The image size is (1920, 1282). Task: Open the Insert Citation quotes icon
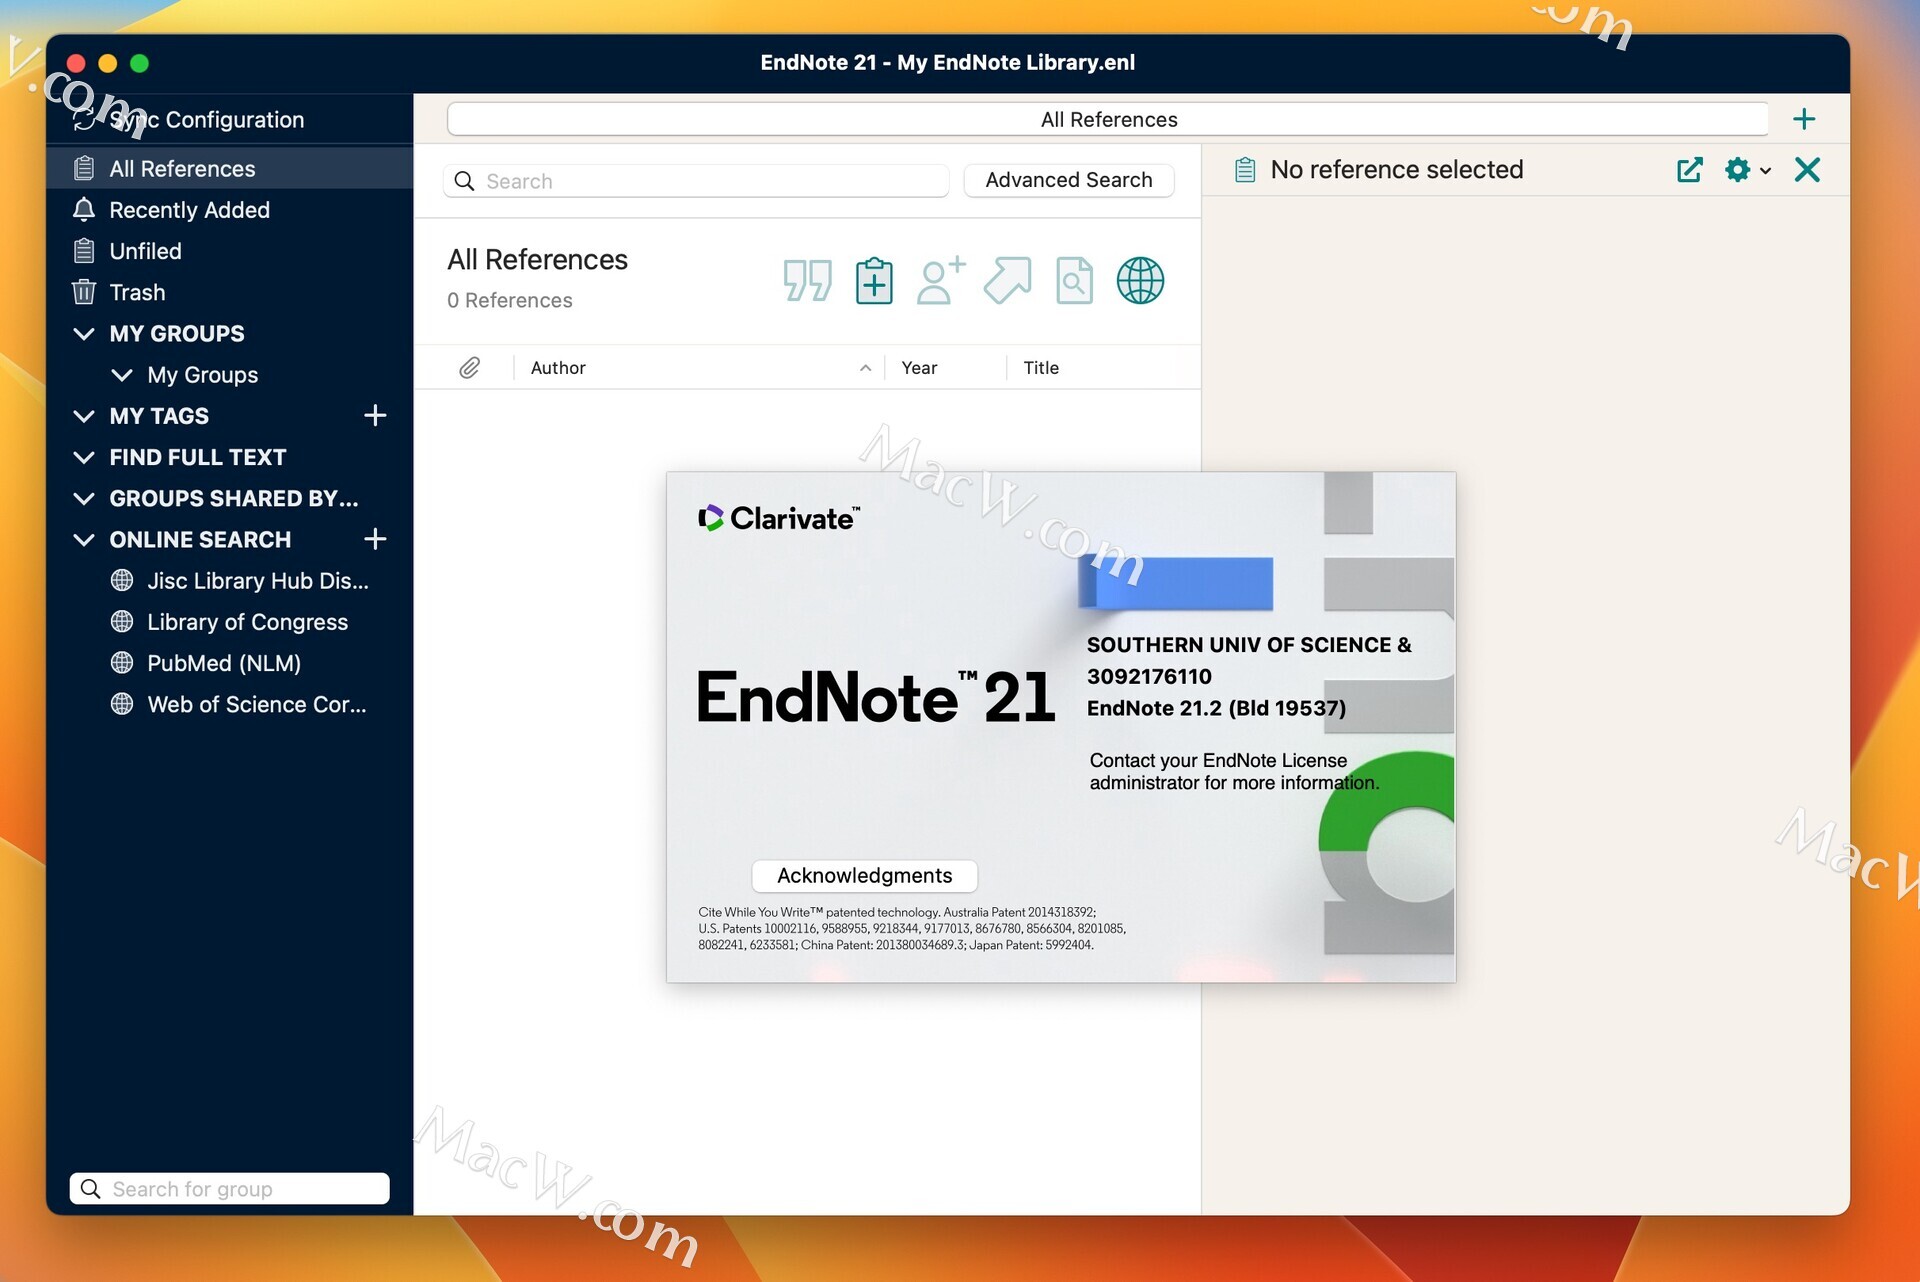pos(807,281)
